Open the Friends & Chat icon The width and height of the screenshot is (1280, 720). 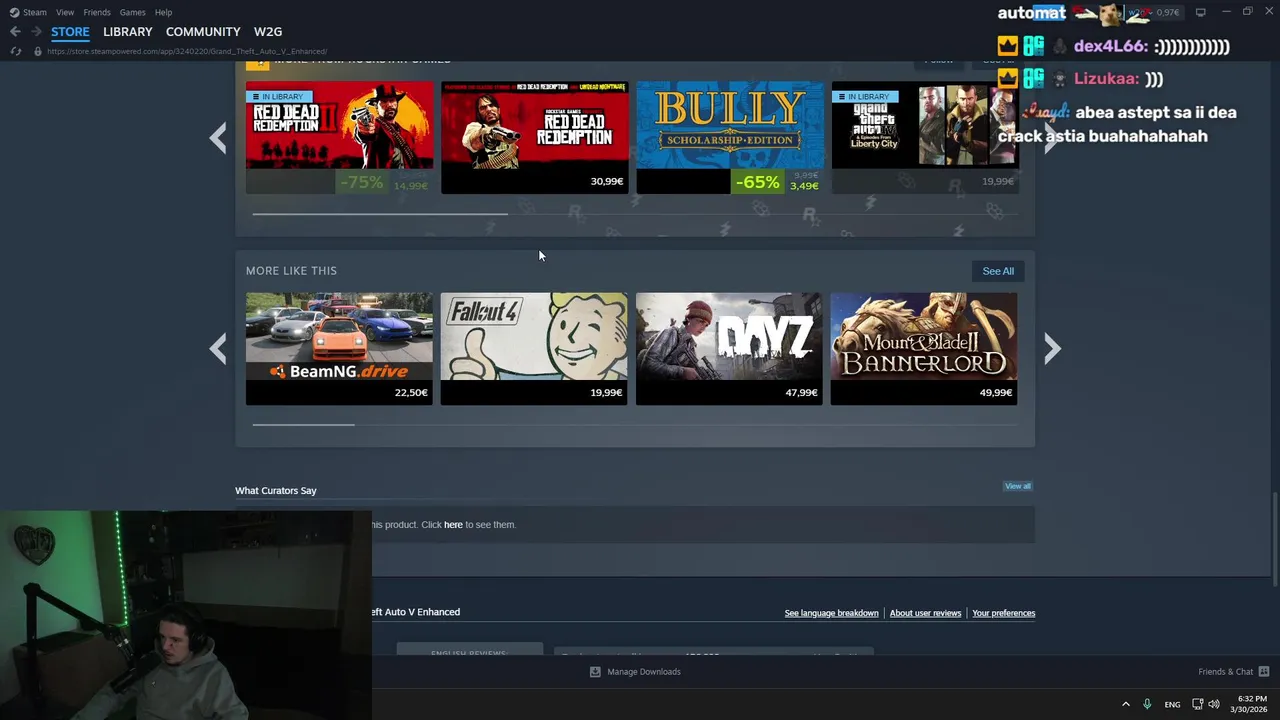pos(1264,672)
